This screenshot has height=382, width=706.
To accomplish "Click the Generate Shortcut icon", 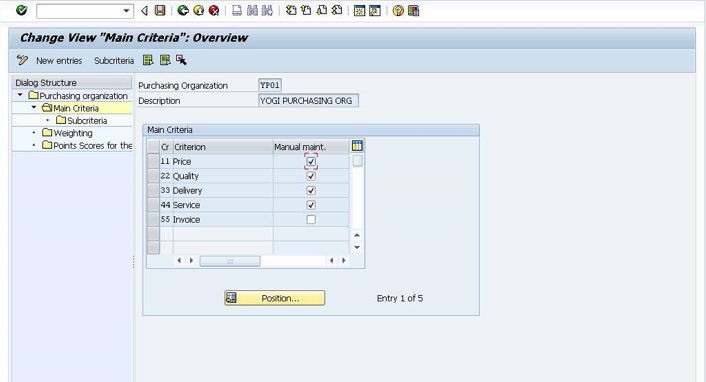I will point(375,10).
